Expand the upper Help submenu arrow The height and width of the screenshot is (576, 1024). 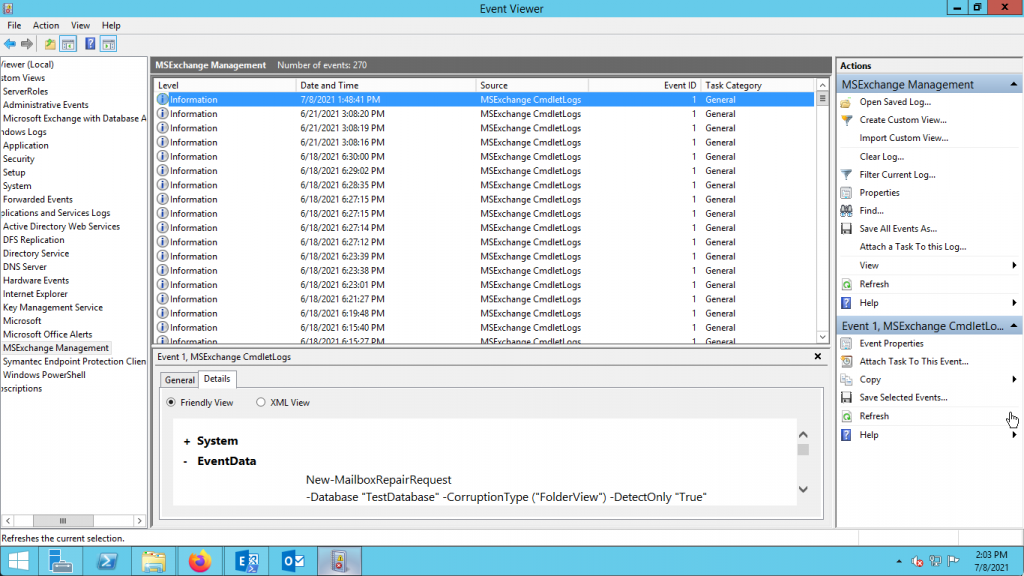(1014, 303)
